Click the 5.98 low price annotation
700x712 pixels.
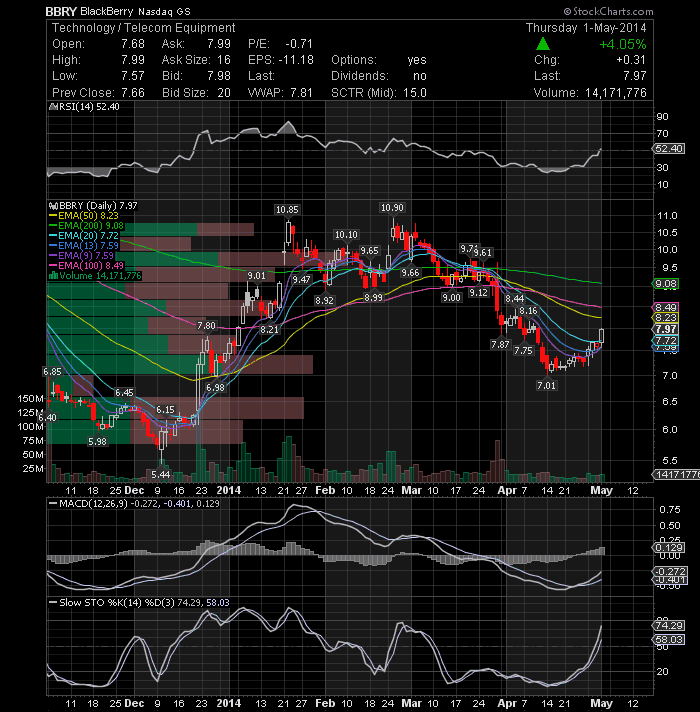click(x=97, y=441)
